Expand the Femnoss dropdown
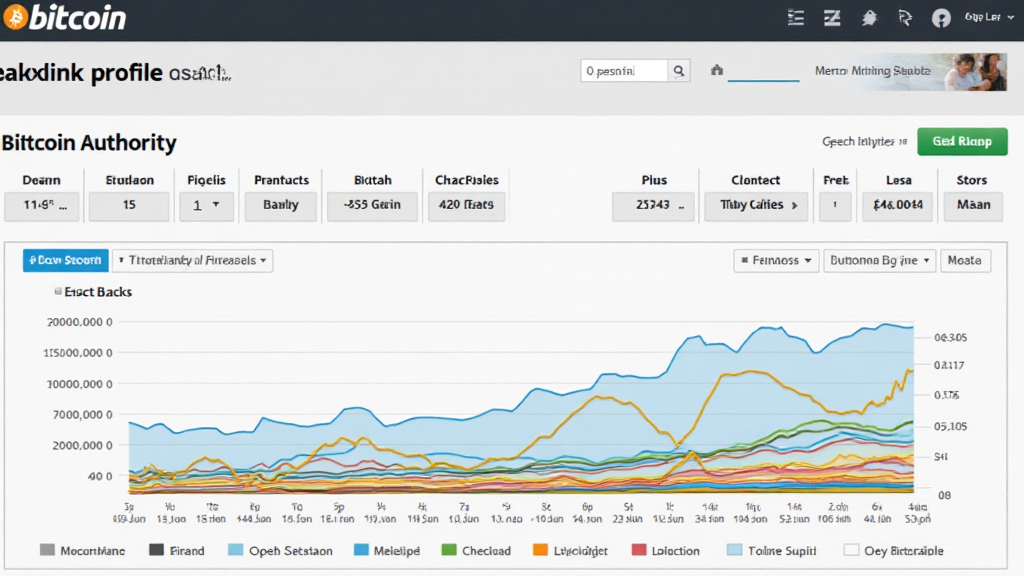 [776, 260]
